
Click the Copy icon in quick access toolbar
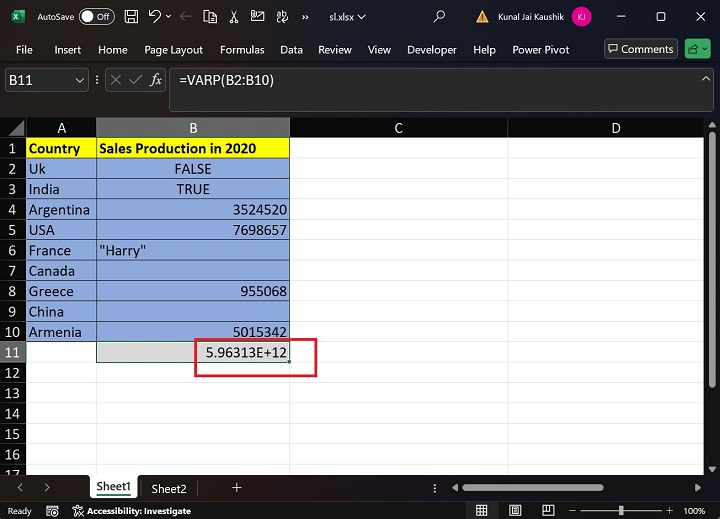(210, 17)
